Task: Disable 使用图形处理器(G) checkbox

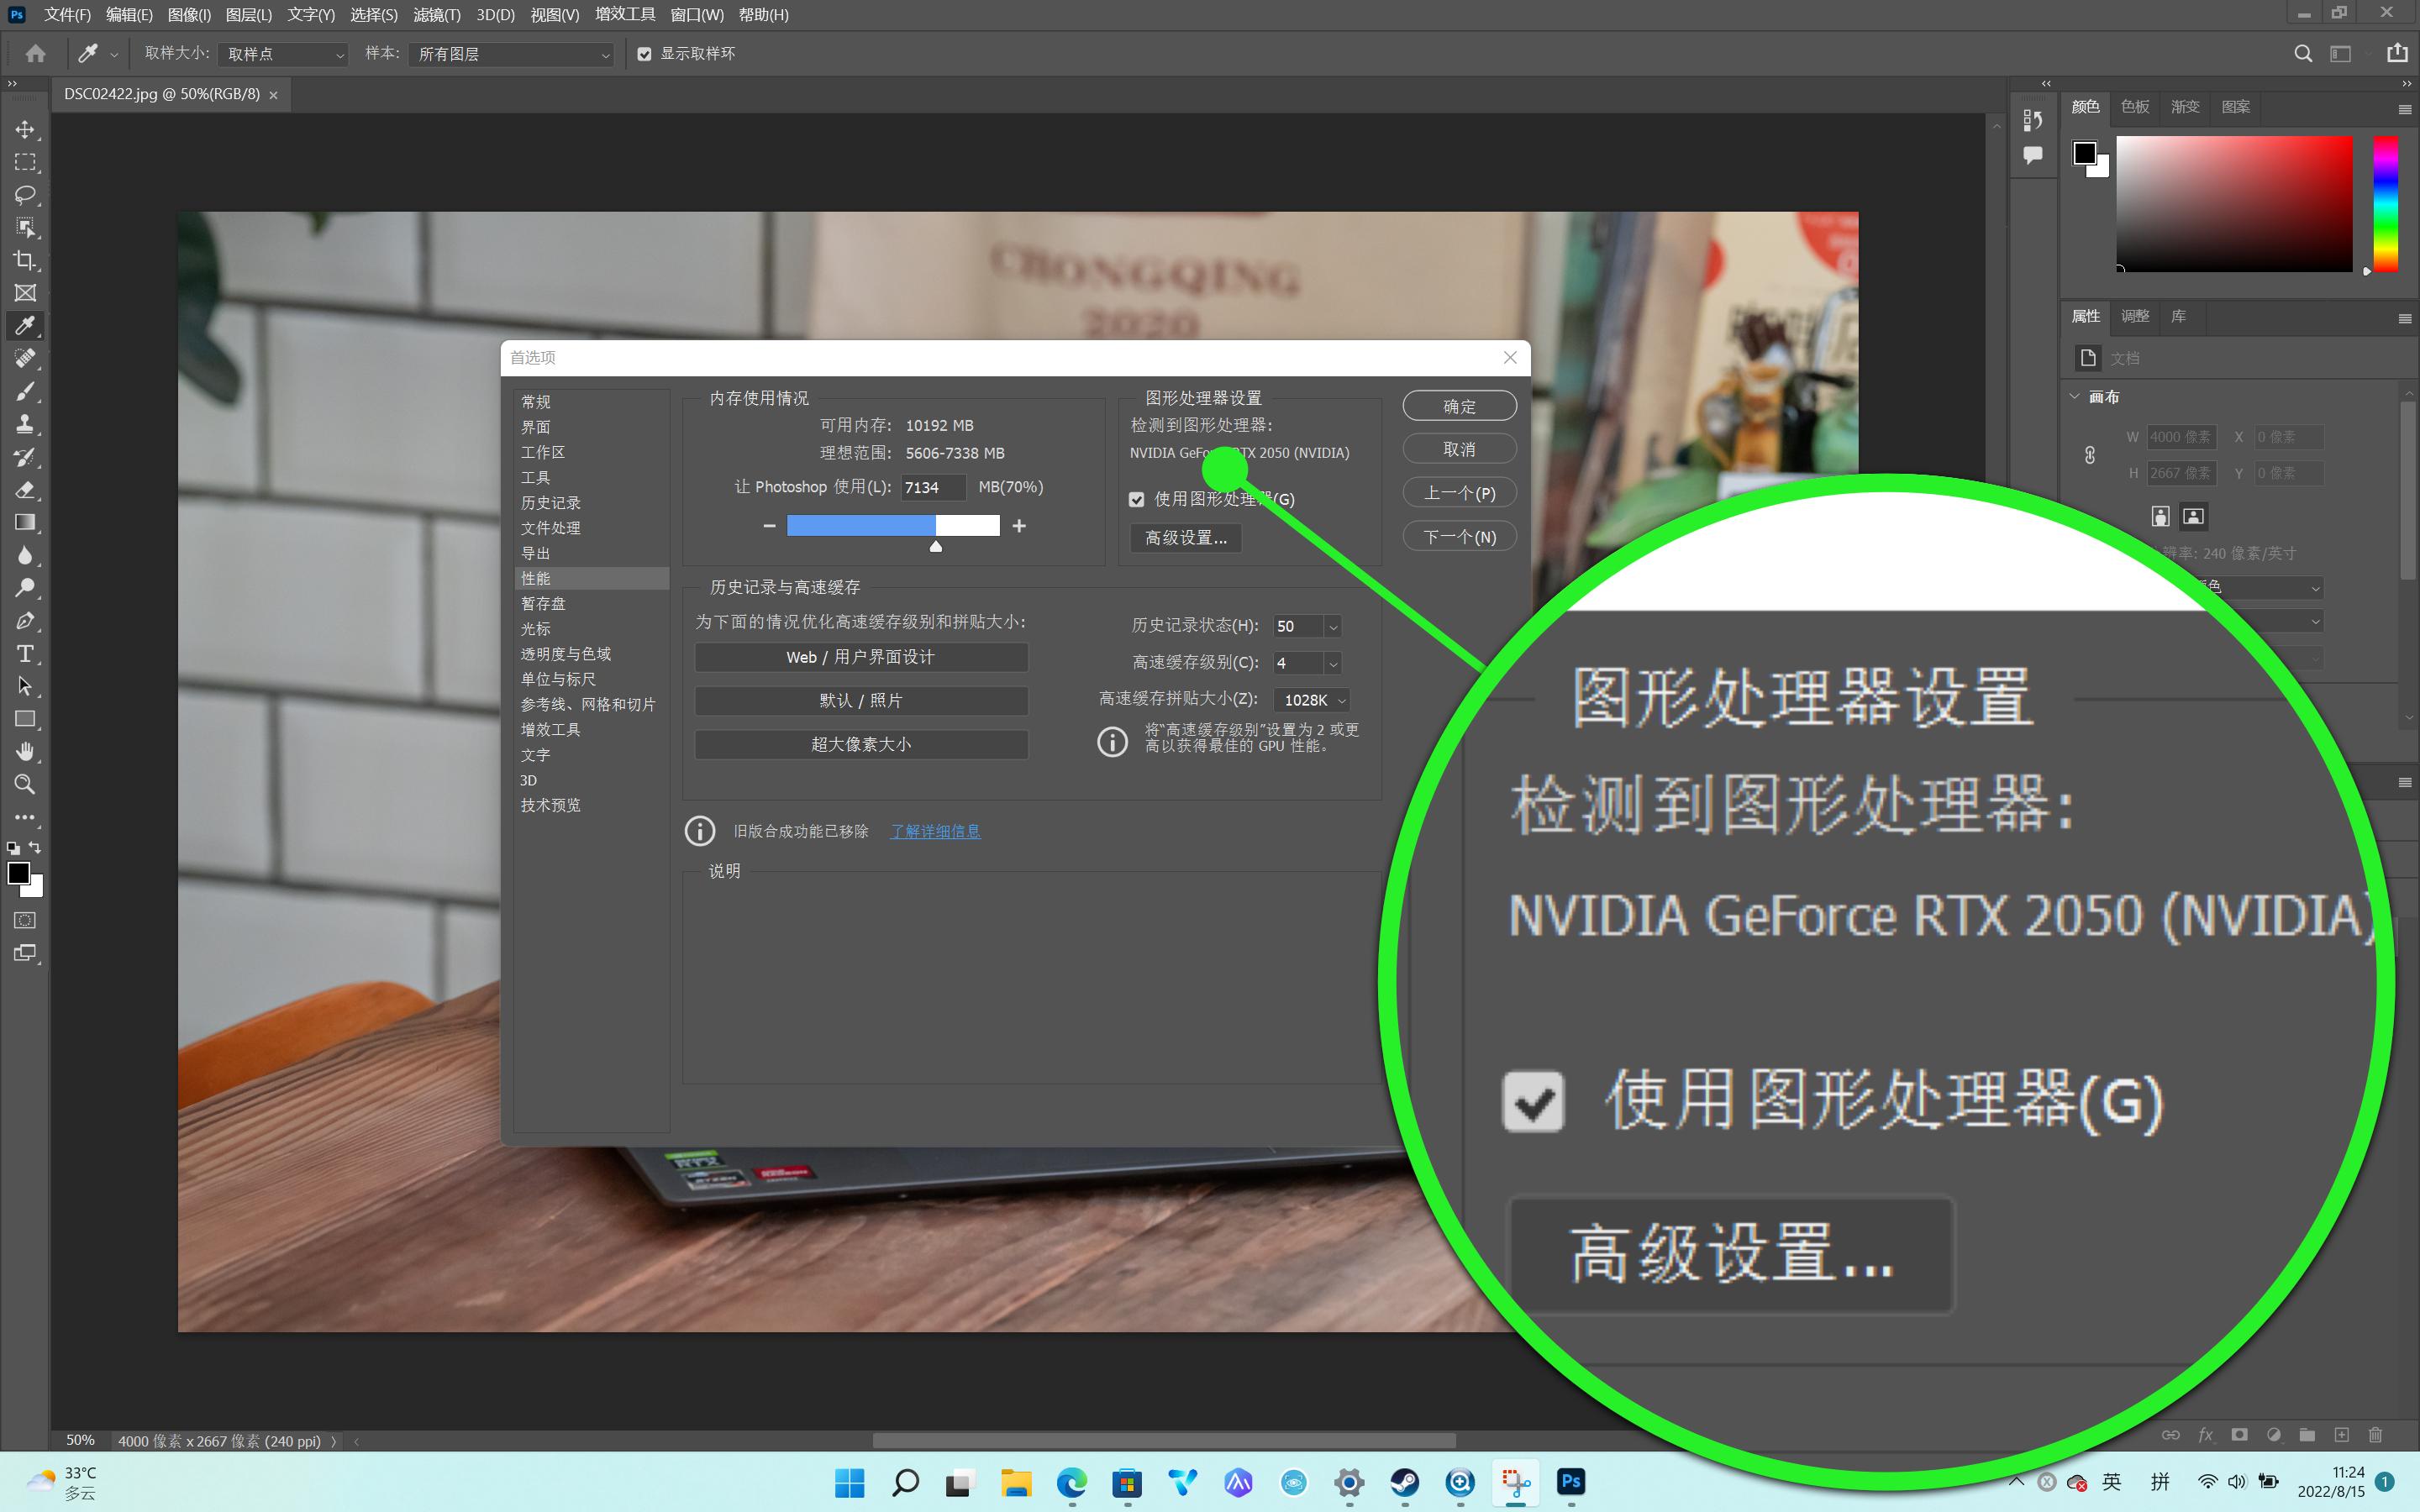Action: (x=1137, y=498)
